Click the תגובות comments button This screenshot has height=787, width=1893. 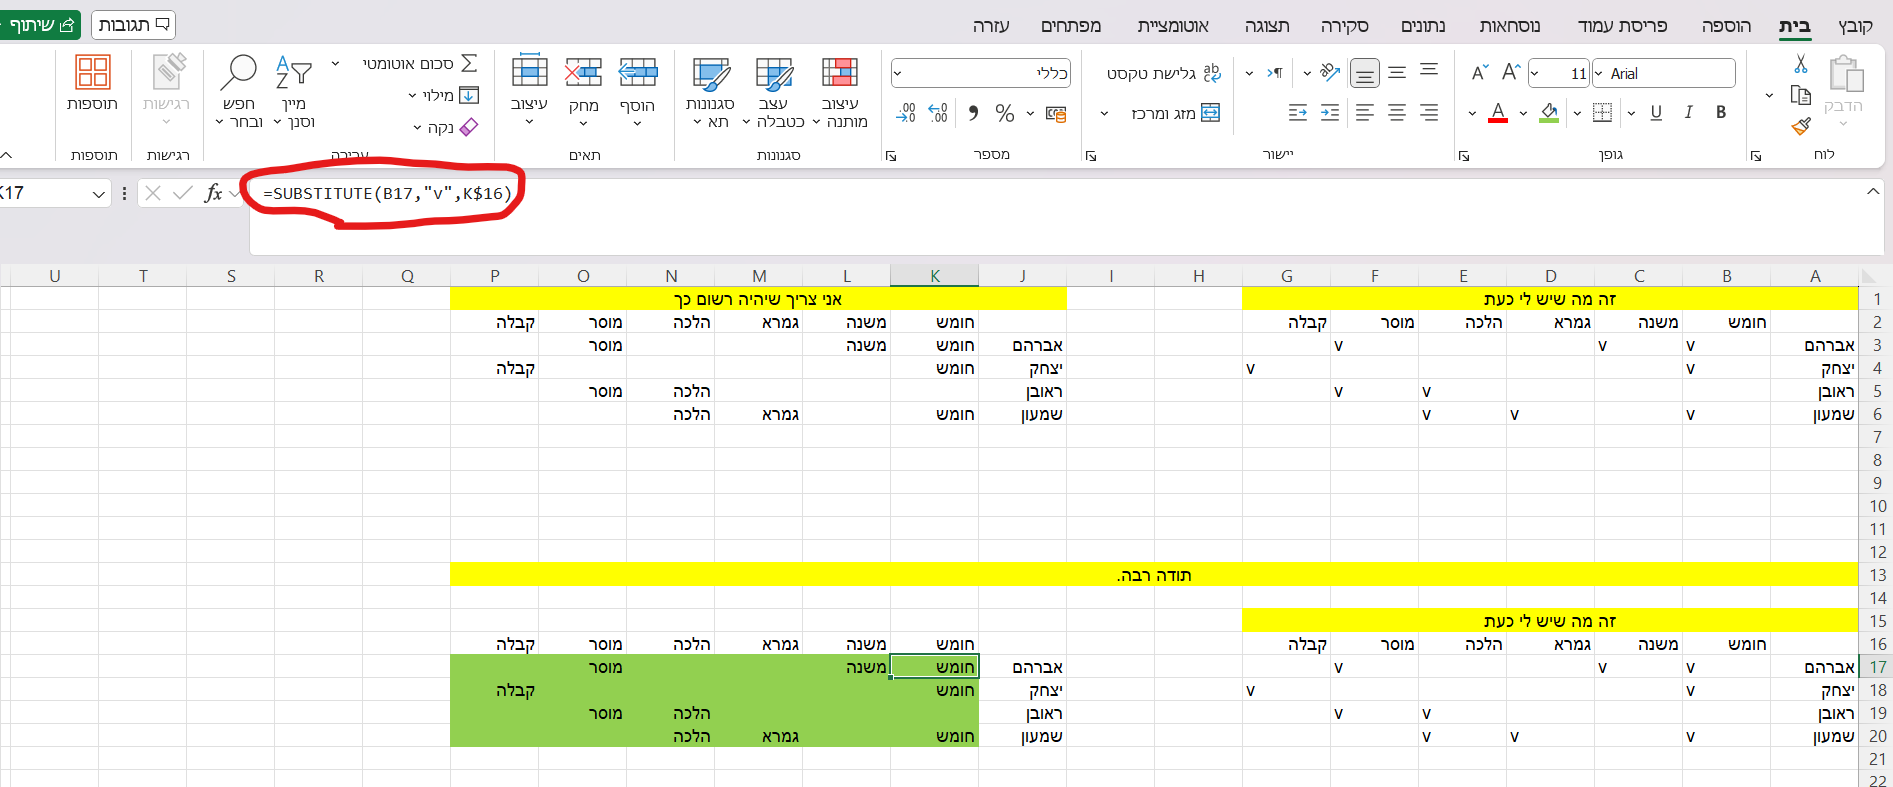134,25
